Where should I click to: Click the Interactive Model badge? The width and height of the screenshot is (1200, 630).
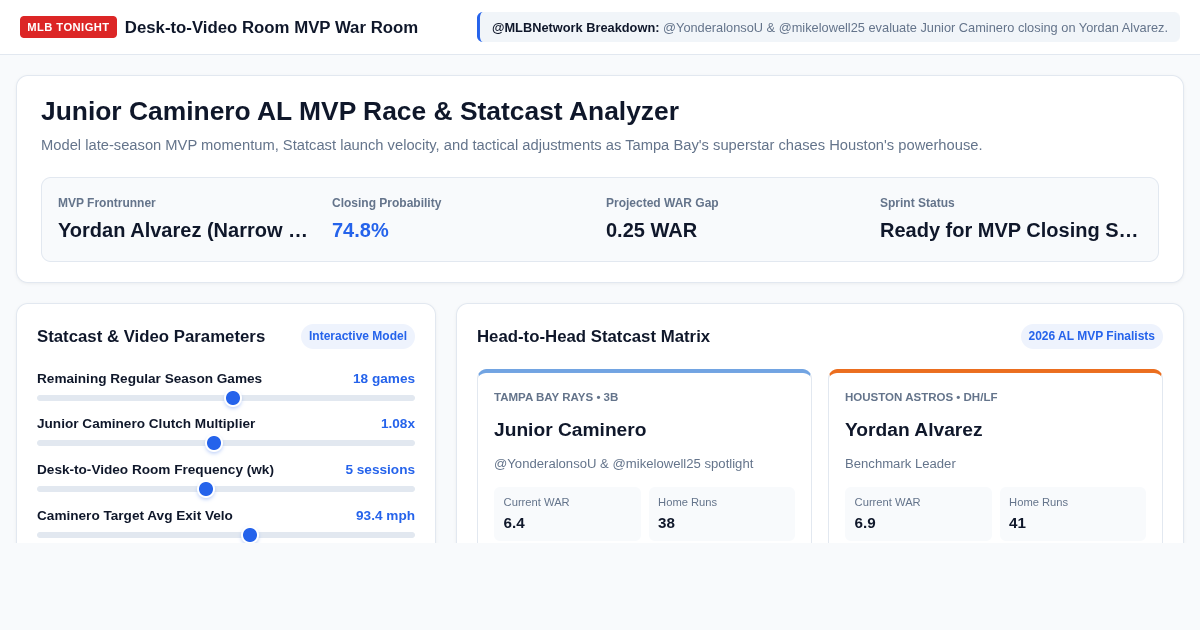click(x=358, y=336)
